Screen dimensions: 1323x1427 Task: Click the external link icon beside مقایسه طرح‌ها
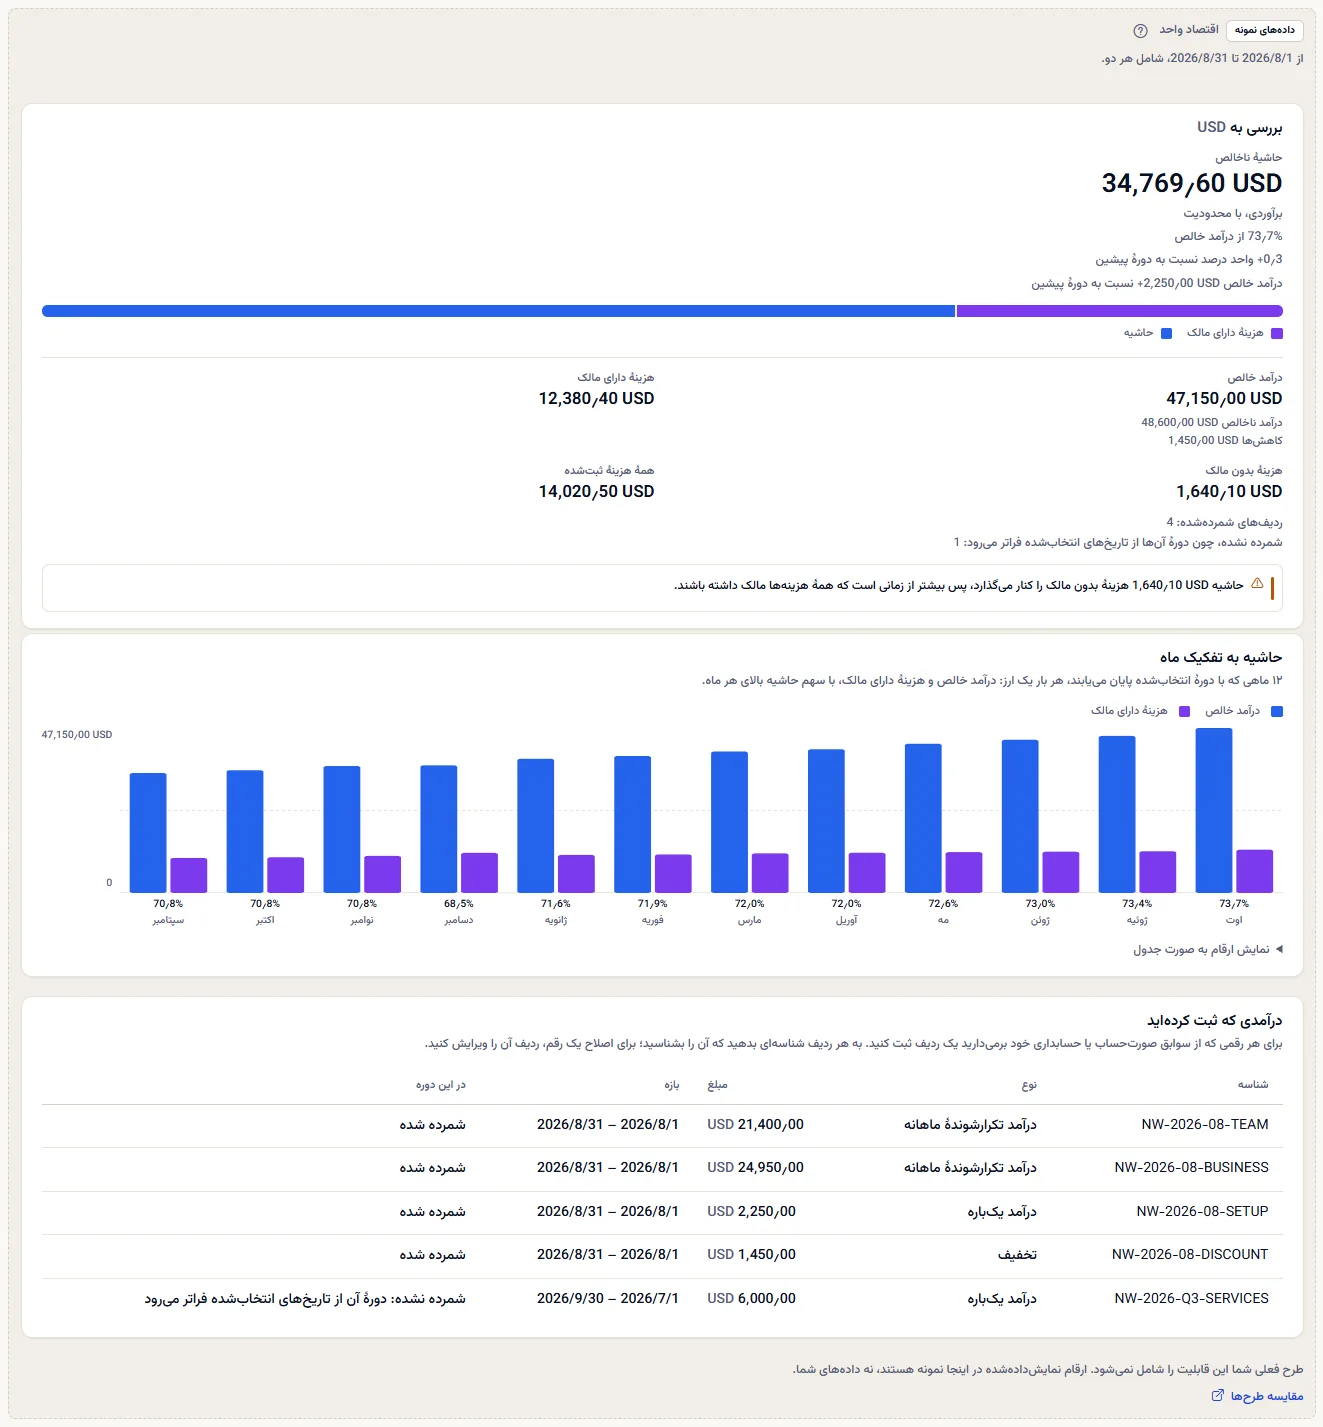(x=1217, y=1396)
